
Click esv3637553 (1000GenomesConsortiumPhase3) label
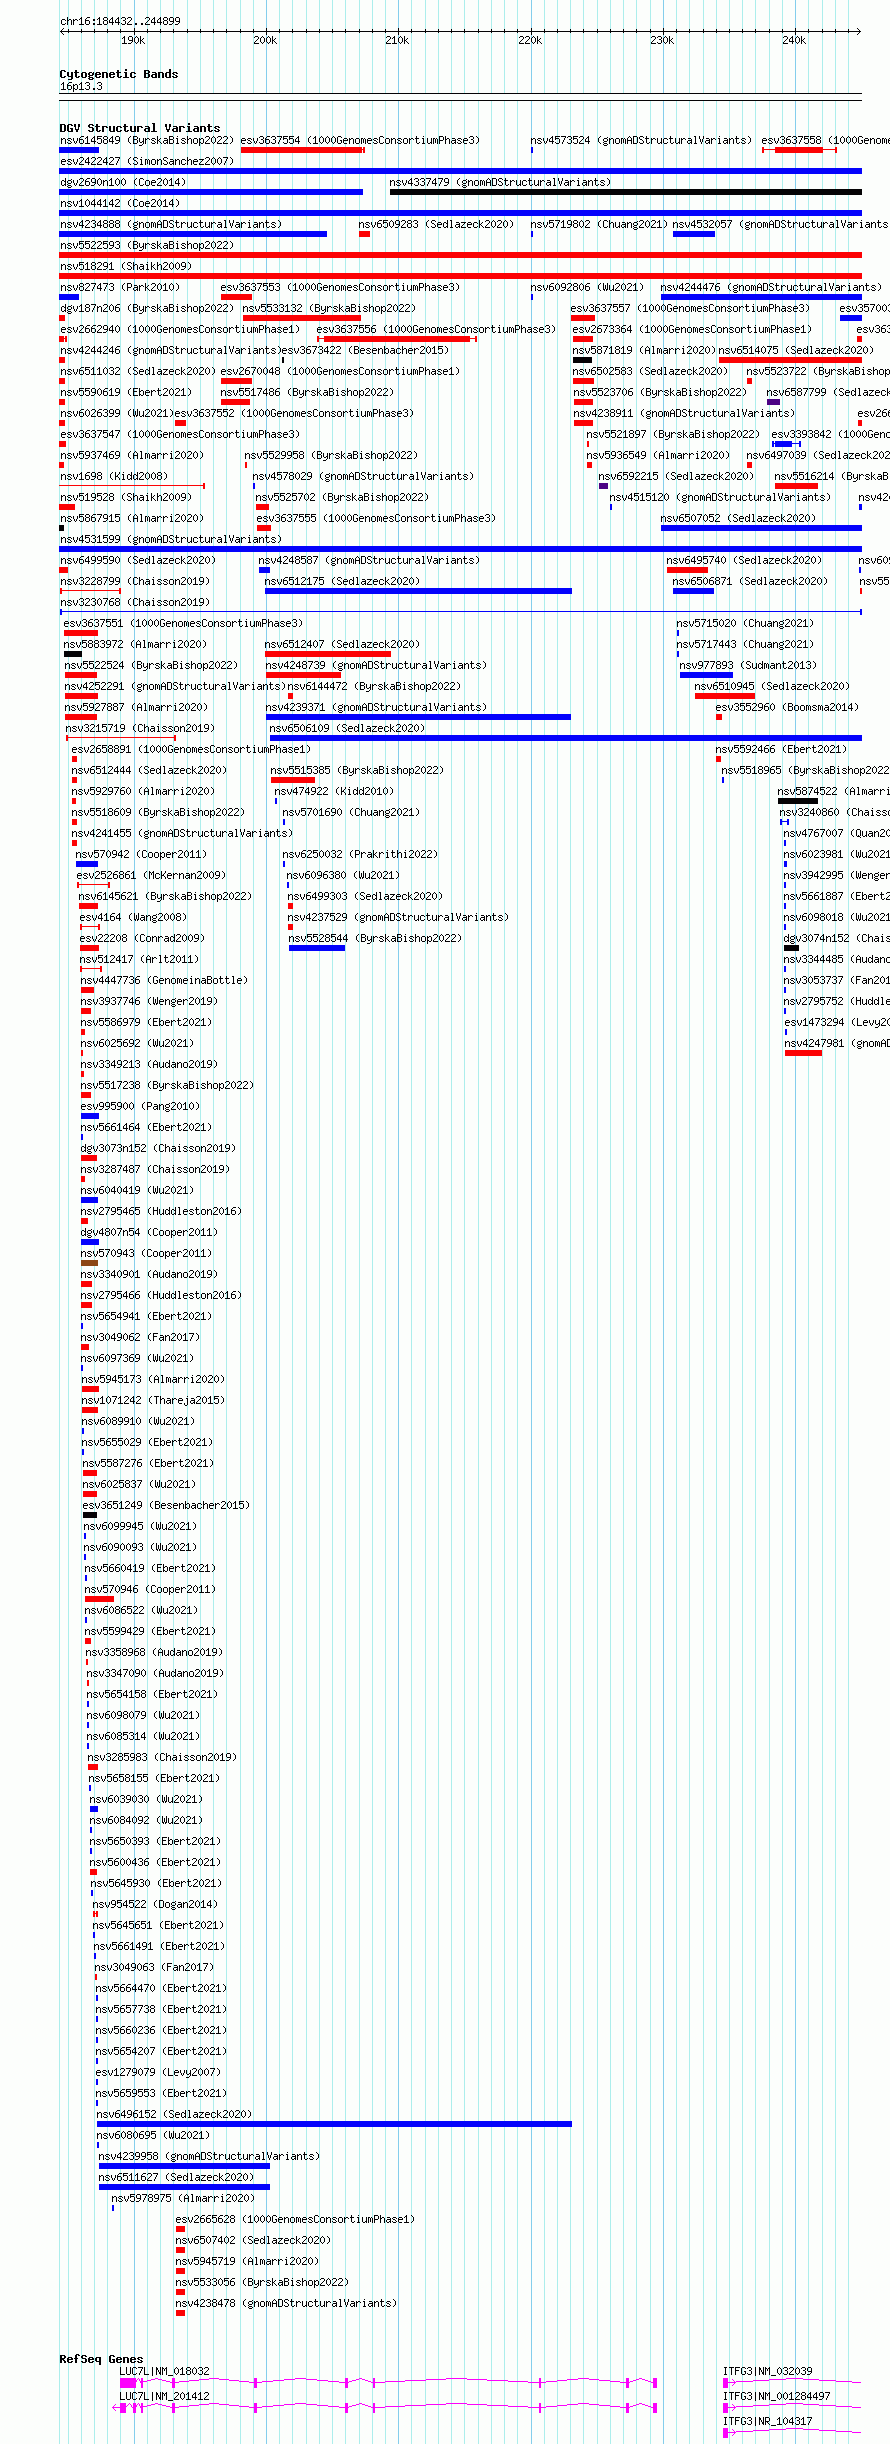pos(341,288)
